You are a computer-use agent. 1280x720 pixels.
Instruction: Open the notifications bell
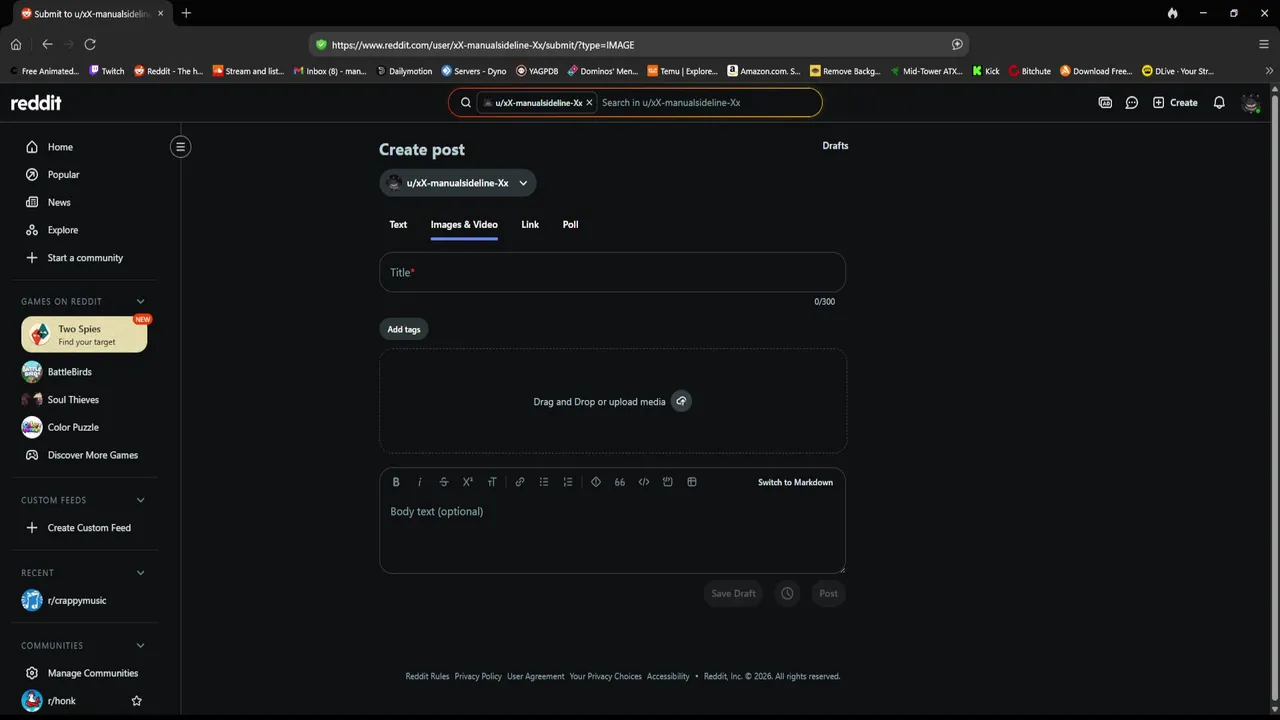tap(1219, 102)
